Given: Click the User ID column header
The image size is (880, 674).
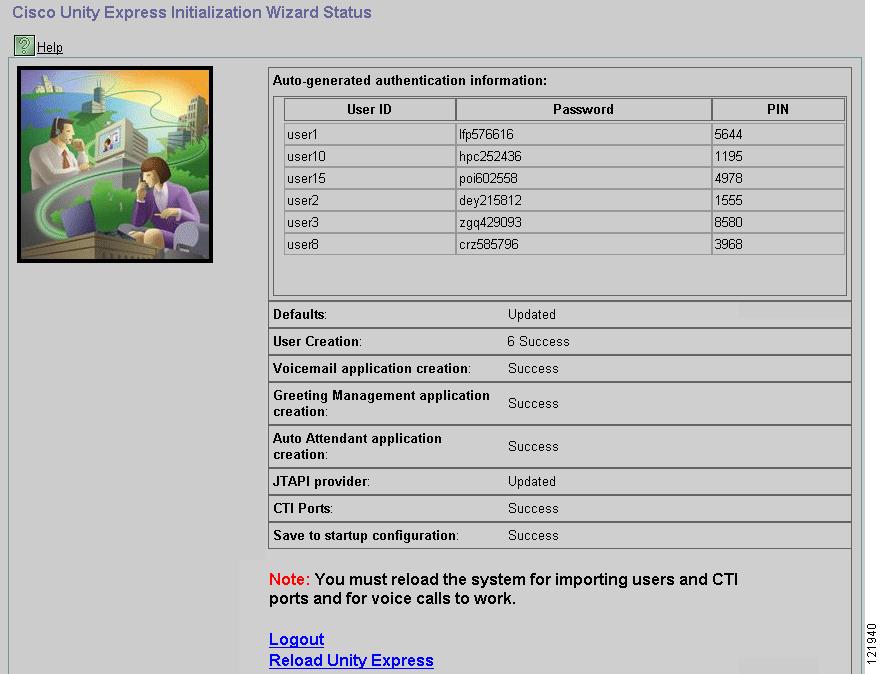Looking at the screenshot, I should 369,109.
